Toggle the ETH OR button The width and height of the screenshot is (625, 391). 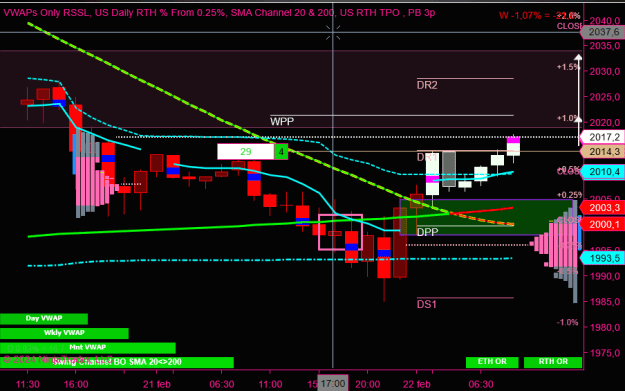pyautogui.click(x=492, y=362)
